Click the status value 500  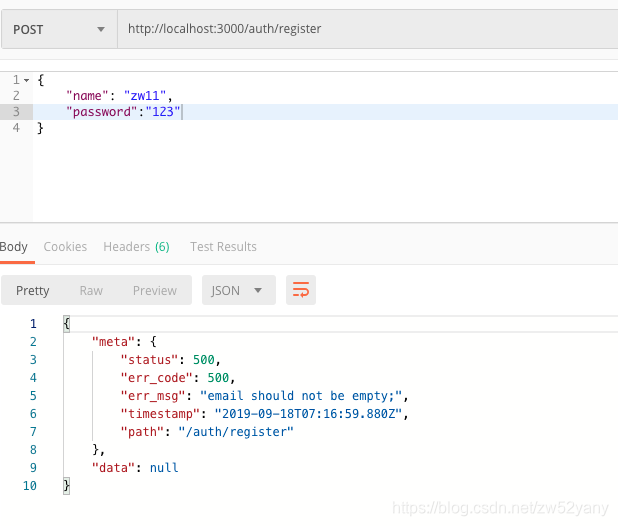tap(203, 360)
